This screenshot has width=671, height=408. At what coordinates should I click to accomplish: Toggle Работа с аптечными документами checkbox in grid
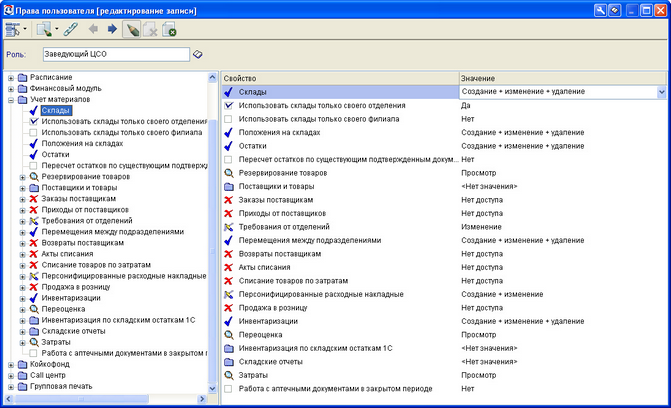(x=229, y=389)
